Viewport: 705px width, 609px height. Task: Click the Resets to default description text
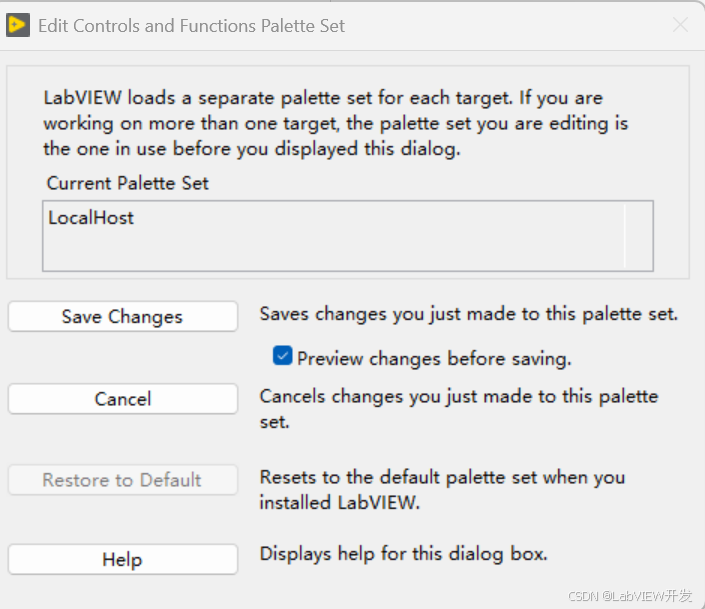[442, 489]
